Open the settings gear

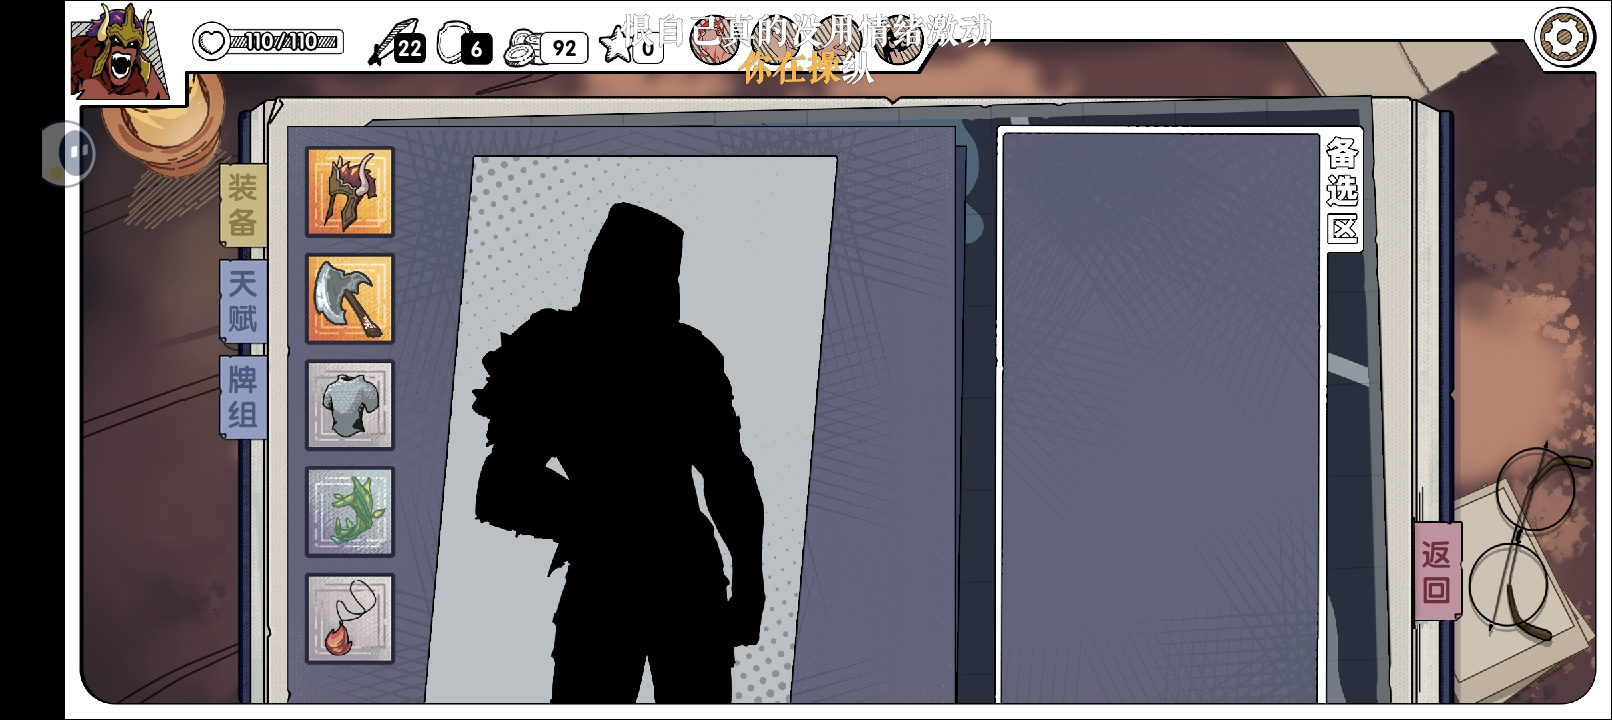pyautogui.click(x=1564, y=38)
